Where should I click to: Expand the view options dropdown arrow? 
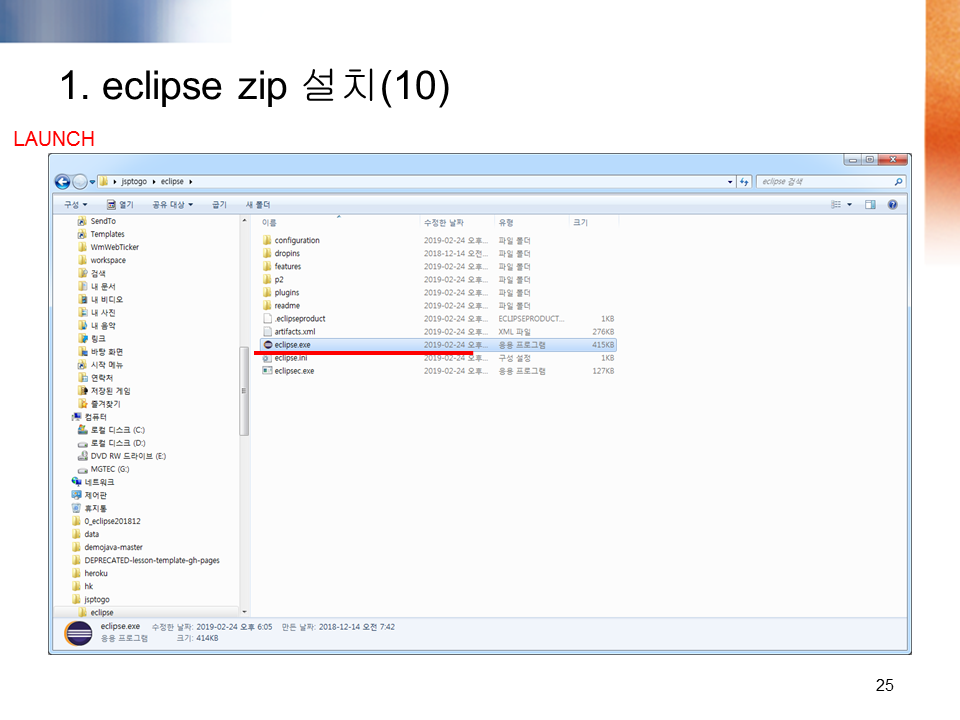(x=849, y=204)
